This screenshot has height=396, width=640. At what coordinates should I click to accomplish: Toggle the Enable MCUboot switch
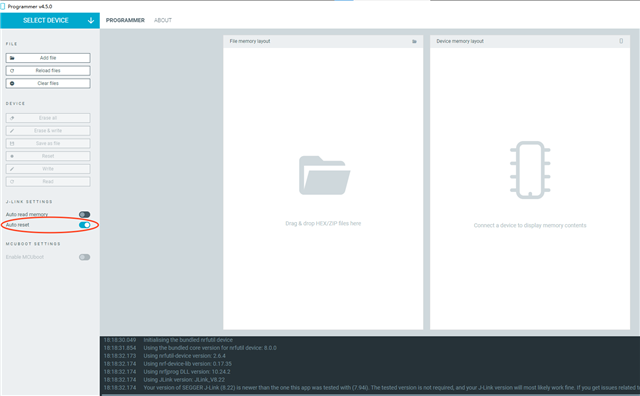click(x=84, y=257)
